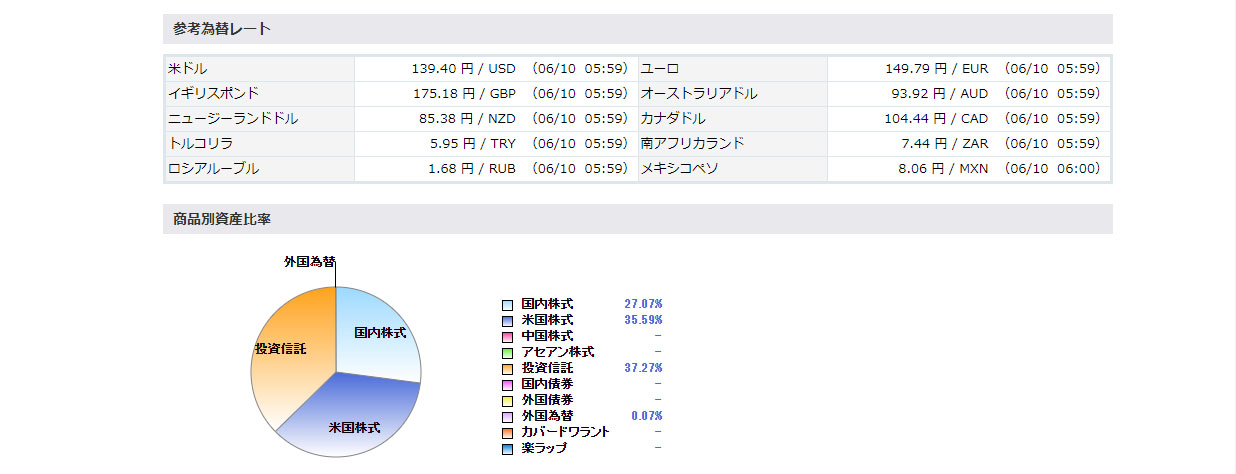Click the 0.07% value for 外国為替
This screenshot has width=1236, height=474.
point(646,416)
